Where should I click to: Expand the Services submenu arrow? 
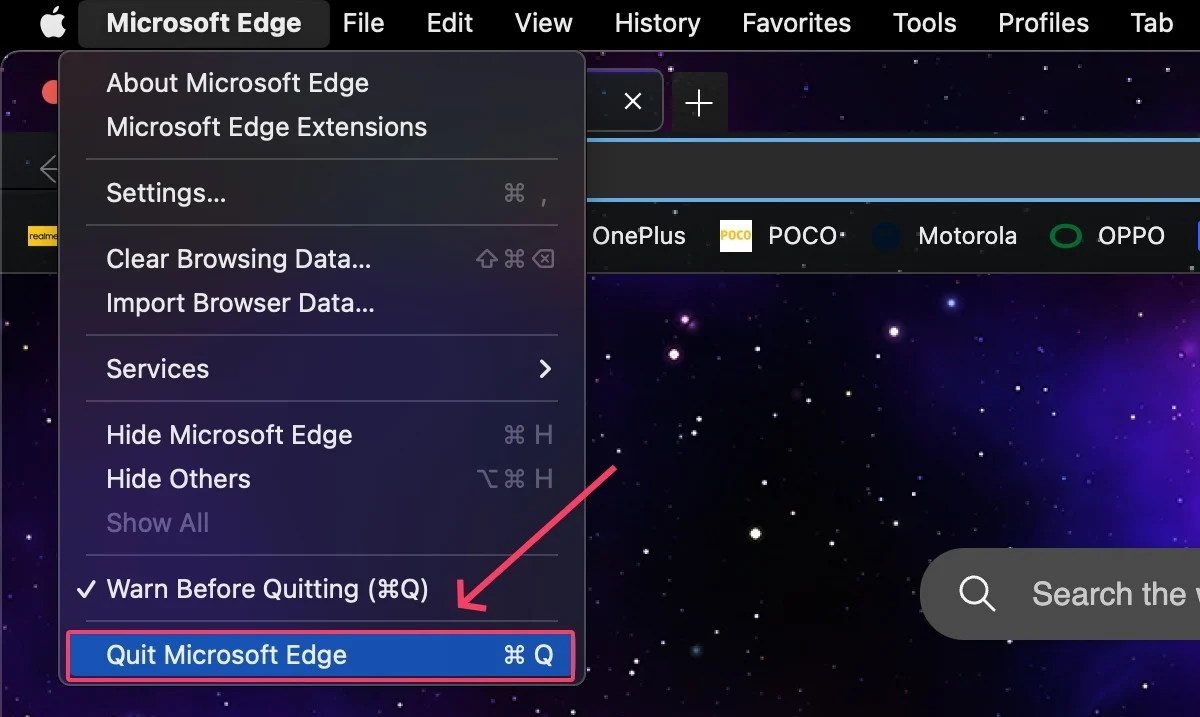click(545, 369)
